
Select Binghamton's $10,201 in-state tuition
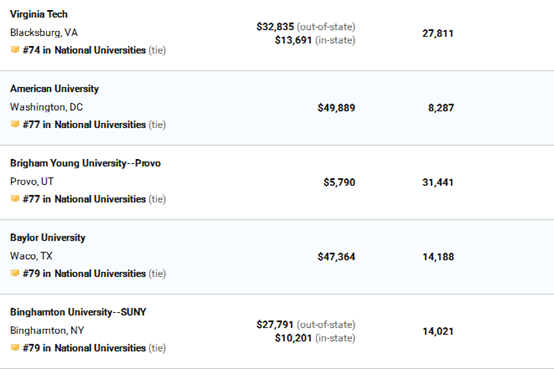[293, 338]
